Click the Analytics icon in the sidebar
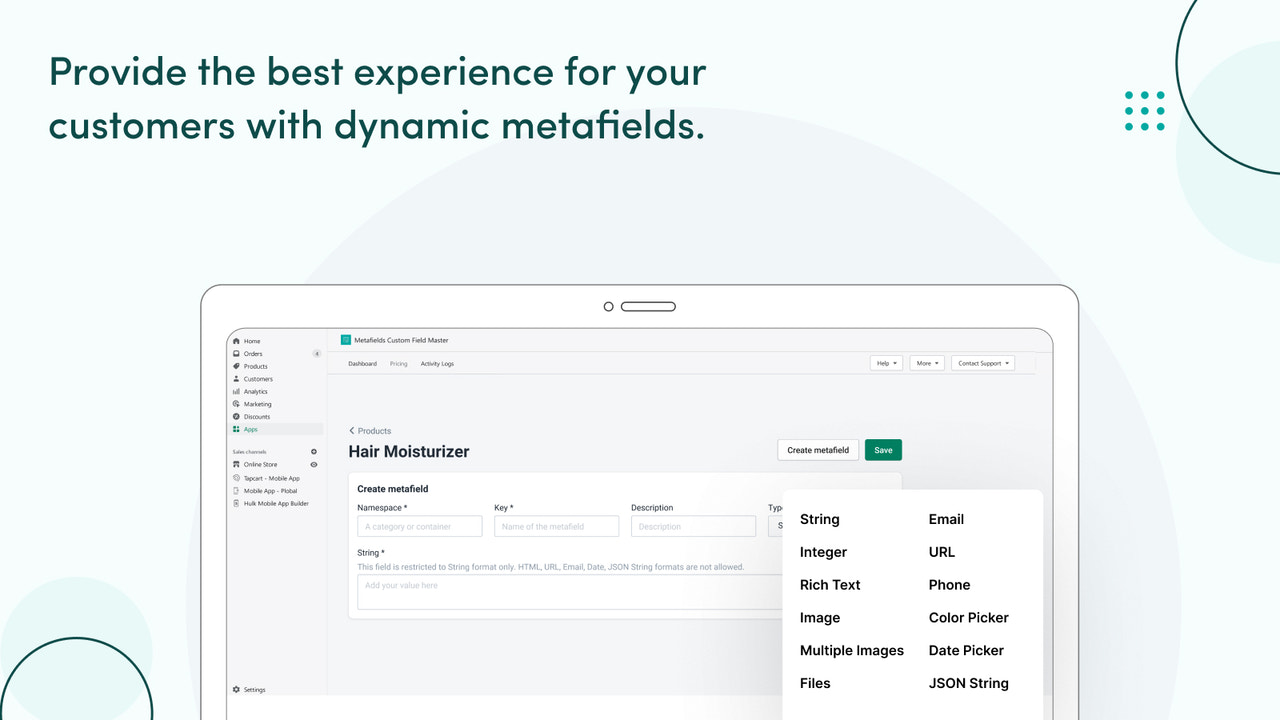The image size is (1280, 720). coord(237,391)
